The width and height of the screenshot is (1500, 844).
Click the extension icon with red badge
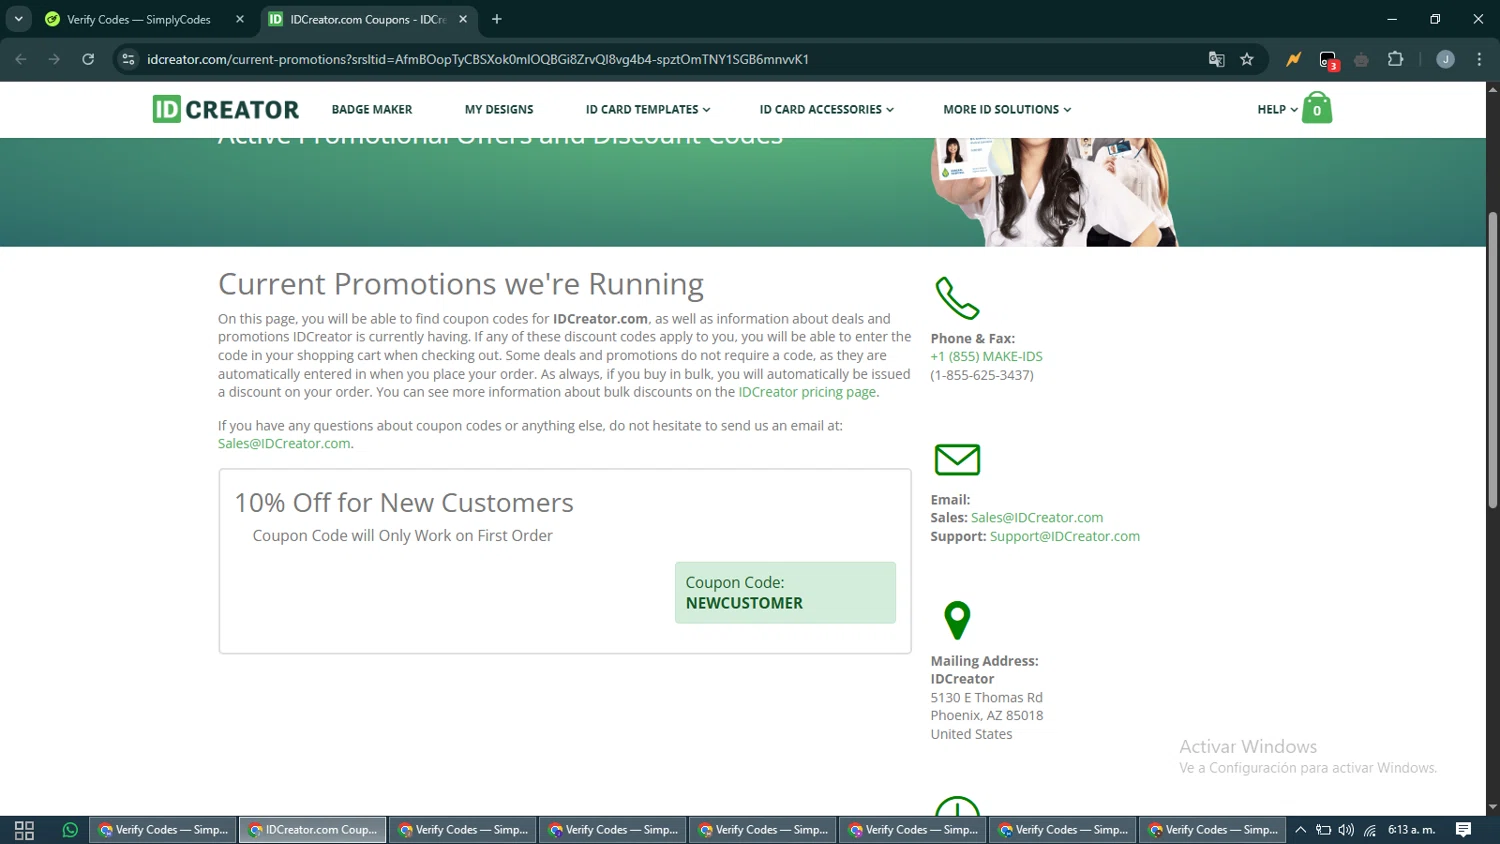pos(1328,60)
